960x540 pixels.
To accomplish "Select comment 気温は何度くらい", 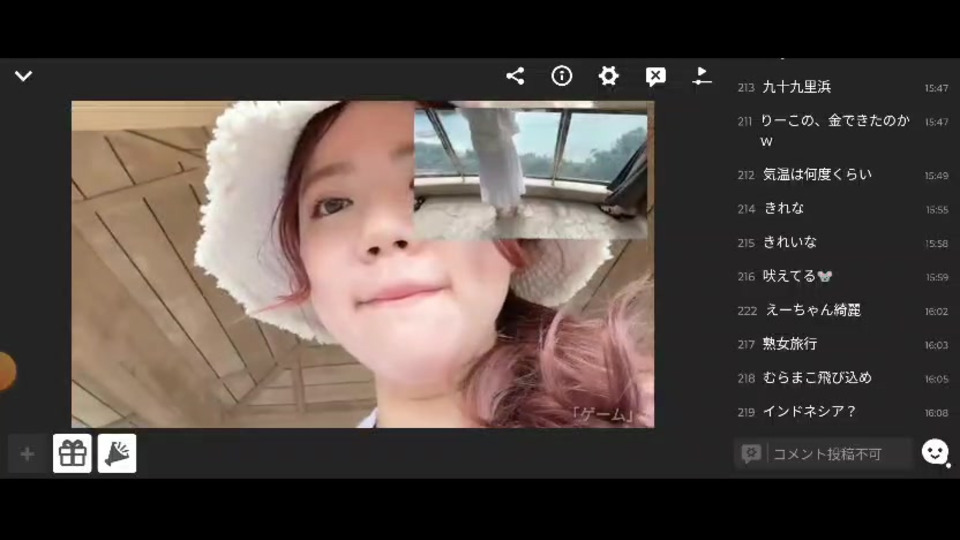I will [x=817, y=175].
